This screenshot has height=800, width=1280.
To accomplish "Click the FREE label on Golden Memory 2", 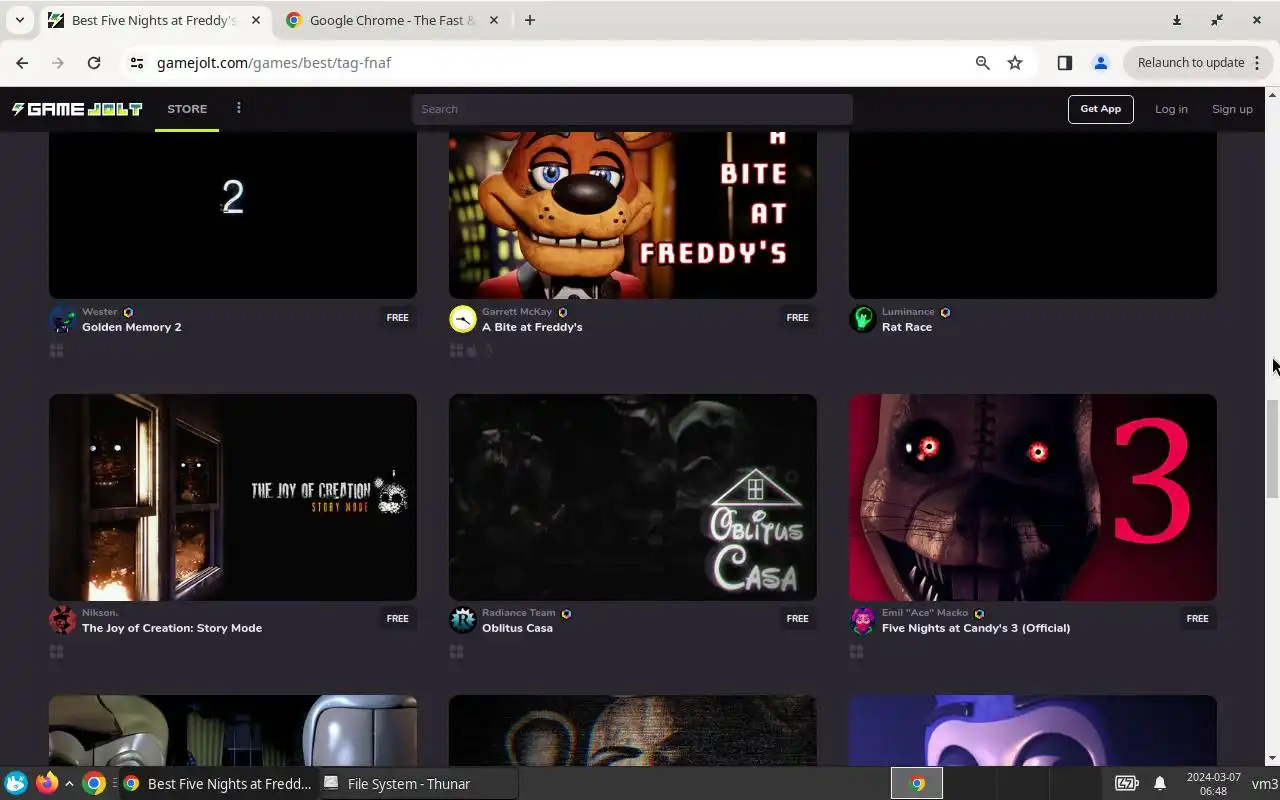I will pos(397,317).
